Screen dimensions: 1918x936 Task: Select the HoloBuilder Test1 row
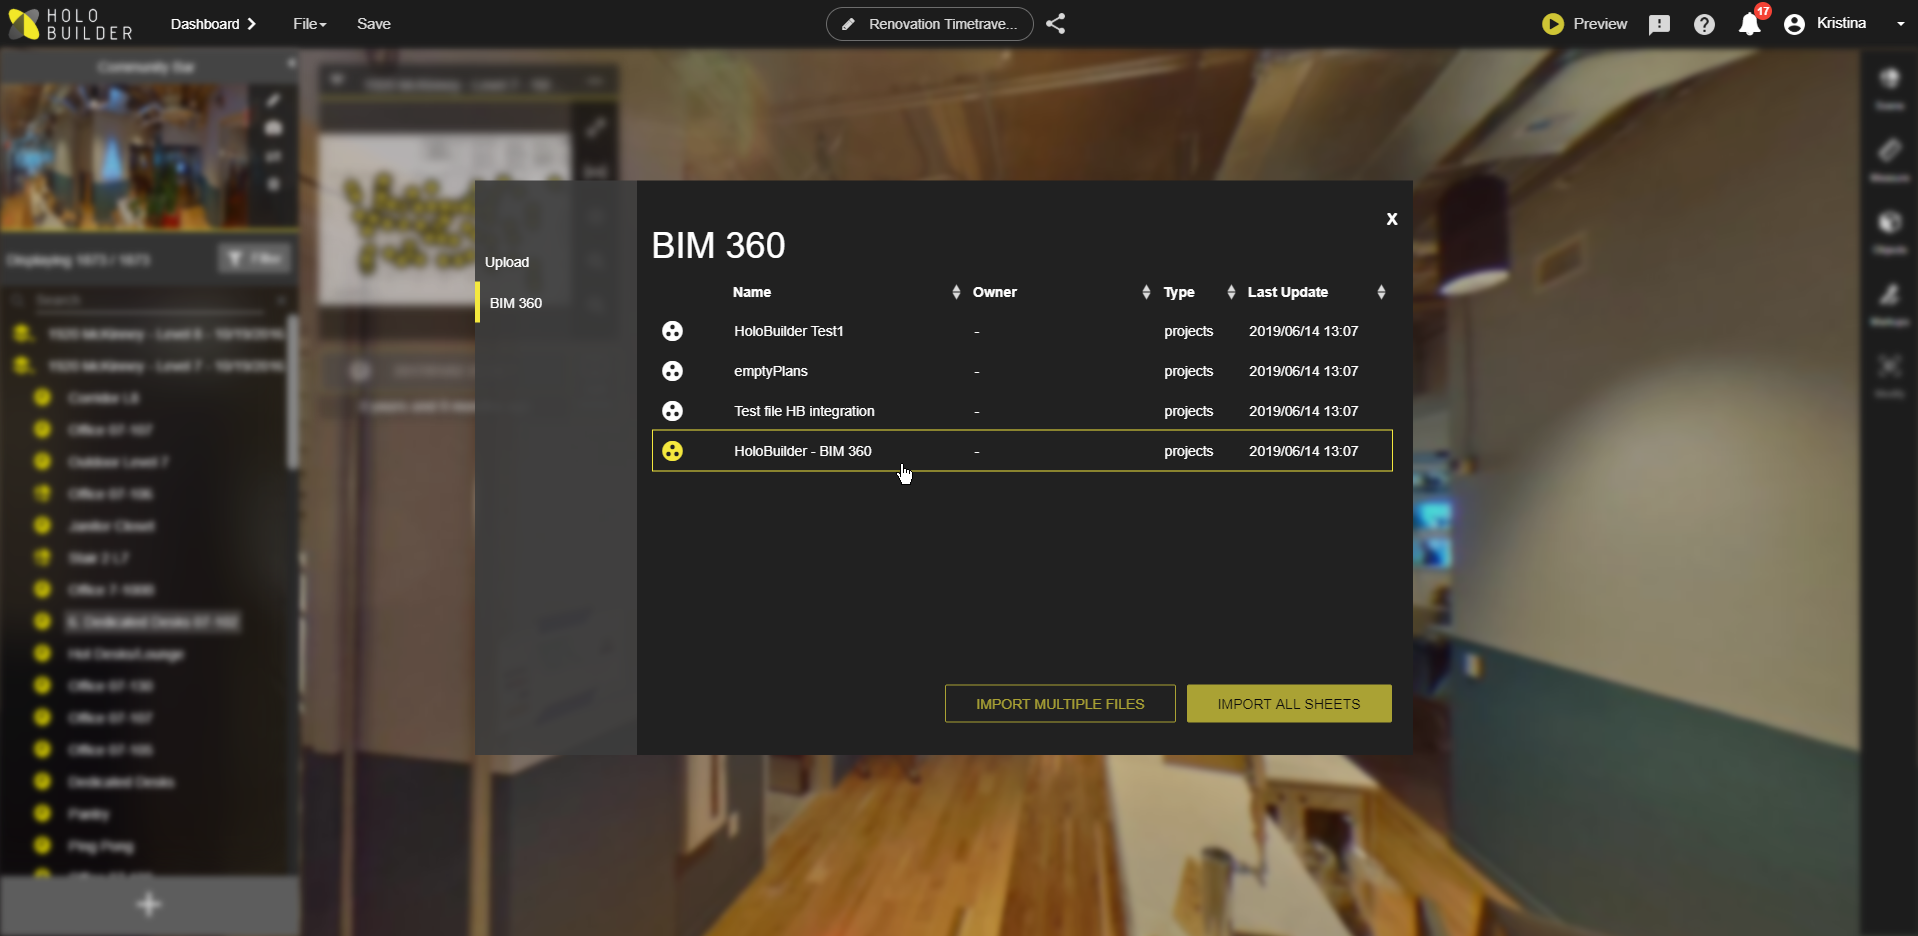[x=1022, y=331]
